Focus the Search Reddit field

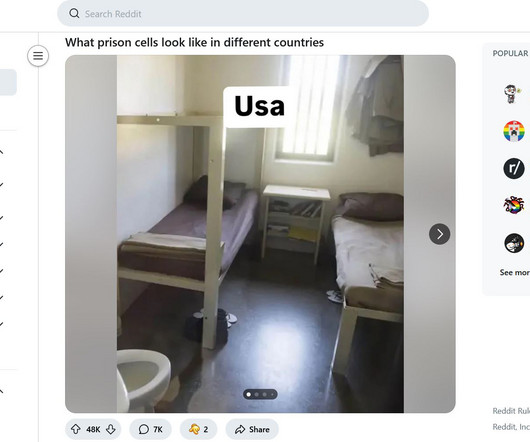click(243, 14)
